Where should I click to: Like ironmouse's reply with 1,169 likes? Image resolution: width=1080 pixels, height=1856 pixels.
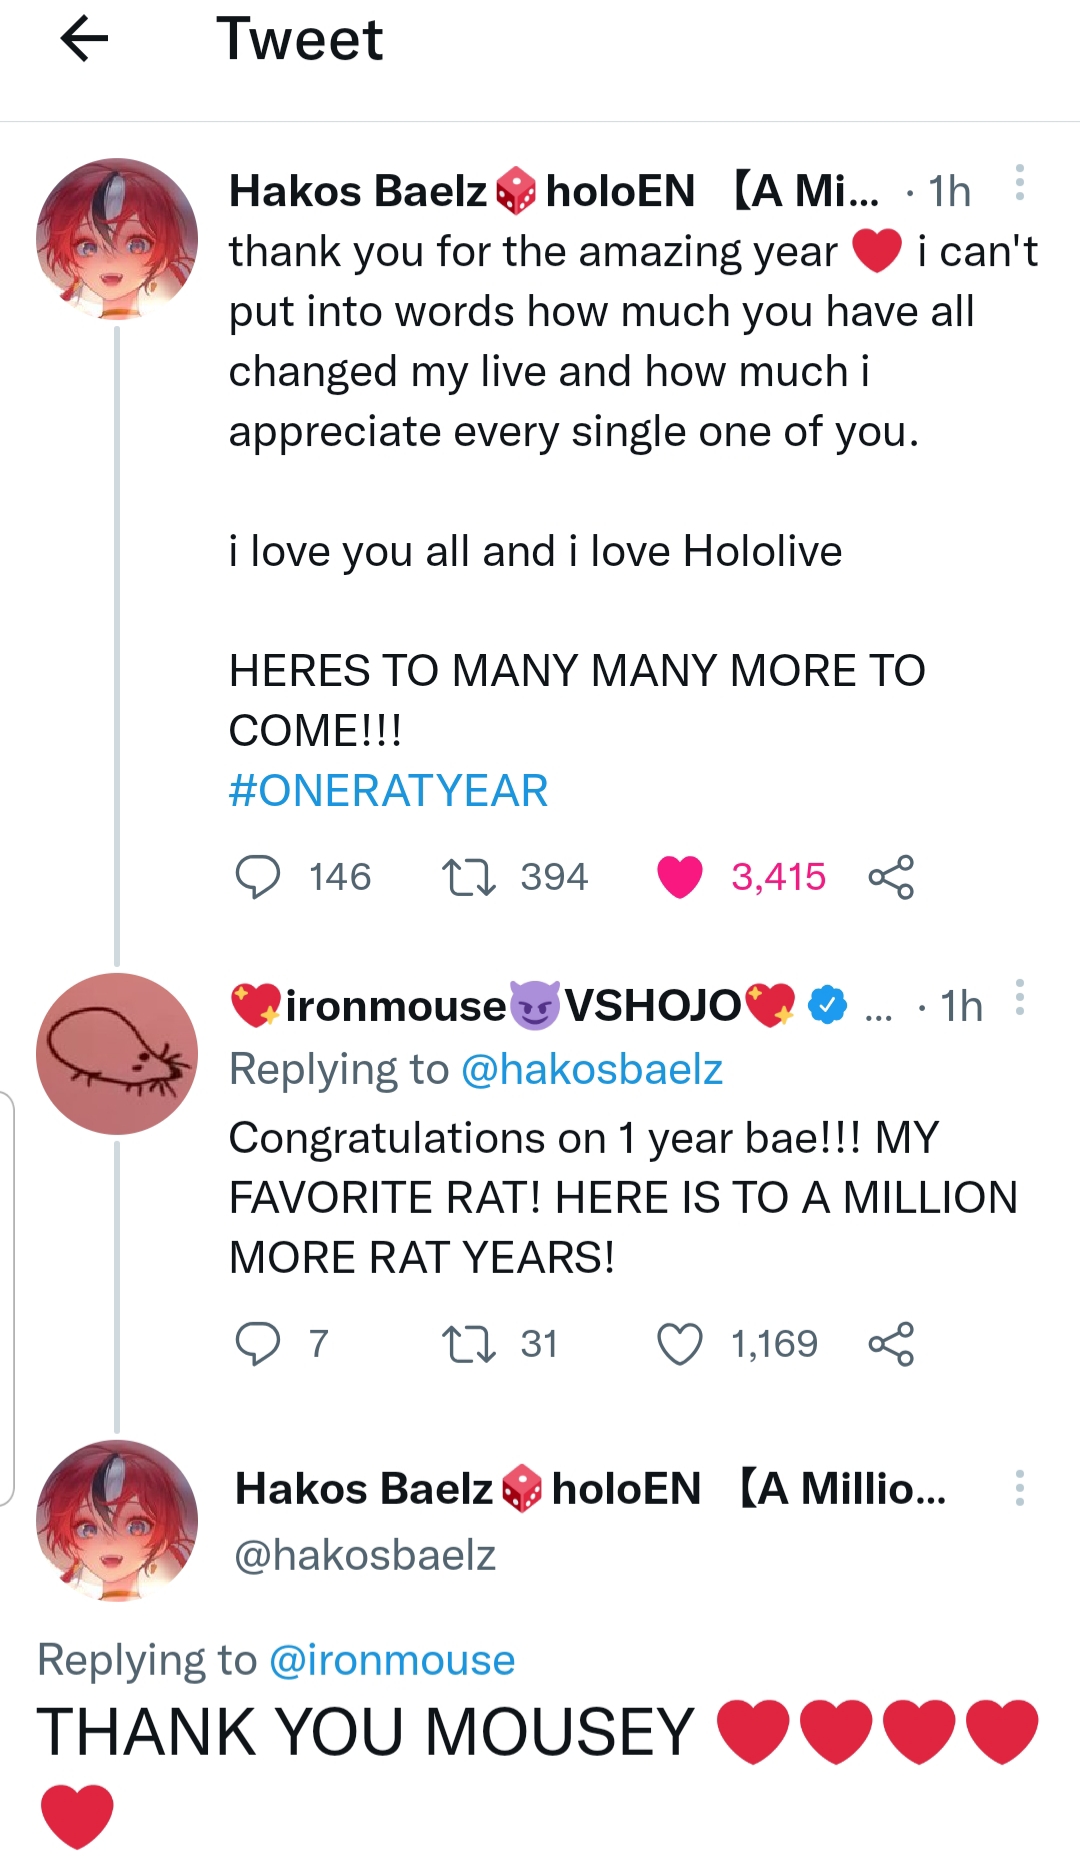coord(680,1343)
